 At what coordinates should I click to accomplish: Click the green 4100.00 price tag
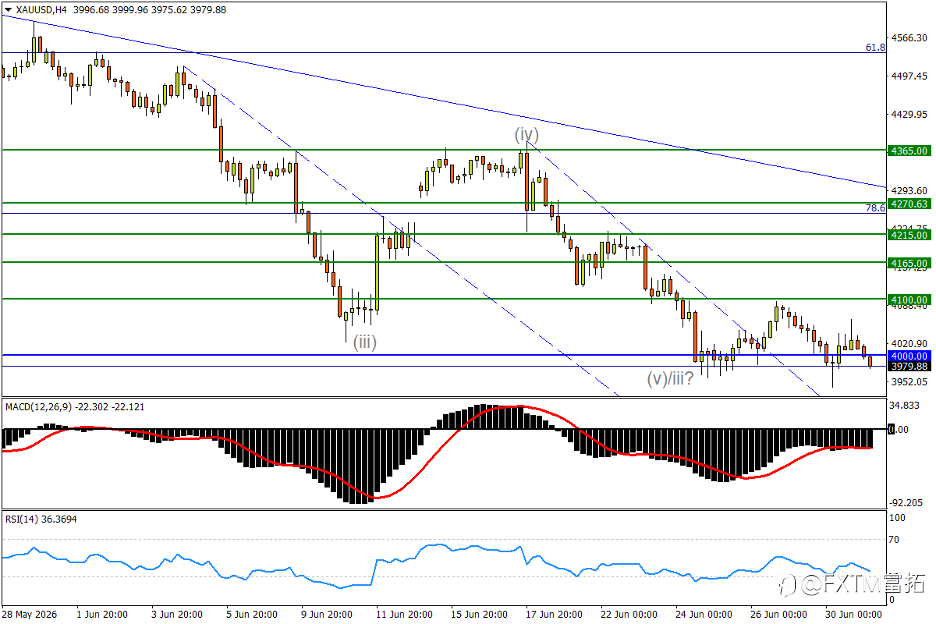(x=909, y=300)
